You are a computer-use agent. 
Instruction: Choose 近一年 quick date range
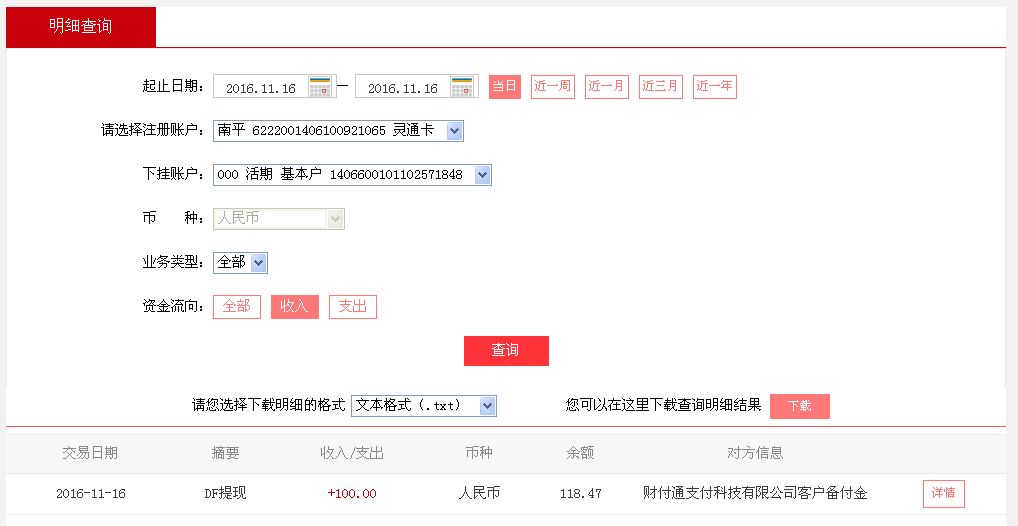714,87
